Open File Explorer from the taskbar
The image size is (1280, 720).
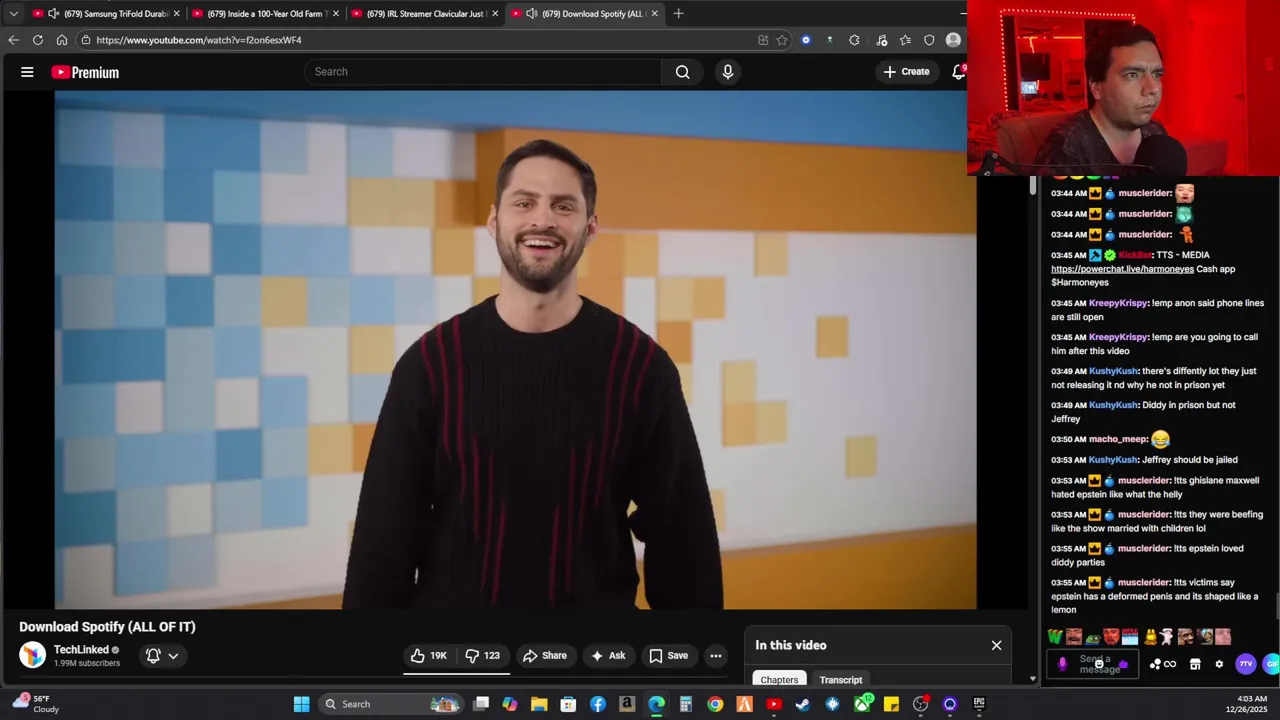(539, 704)
